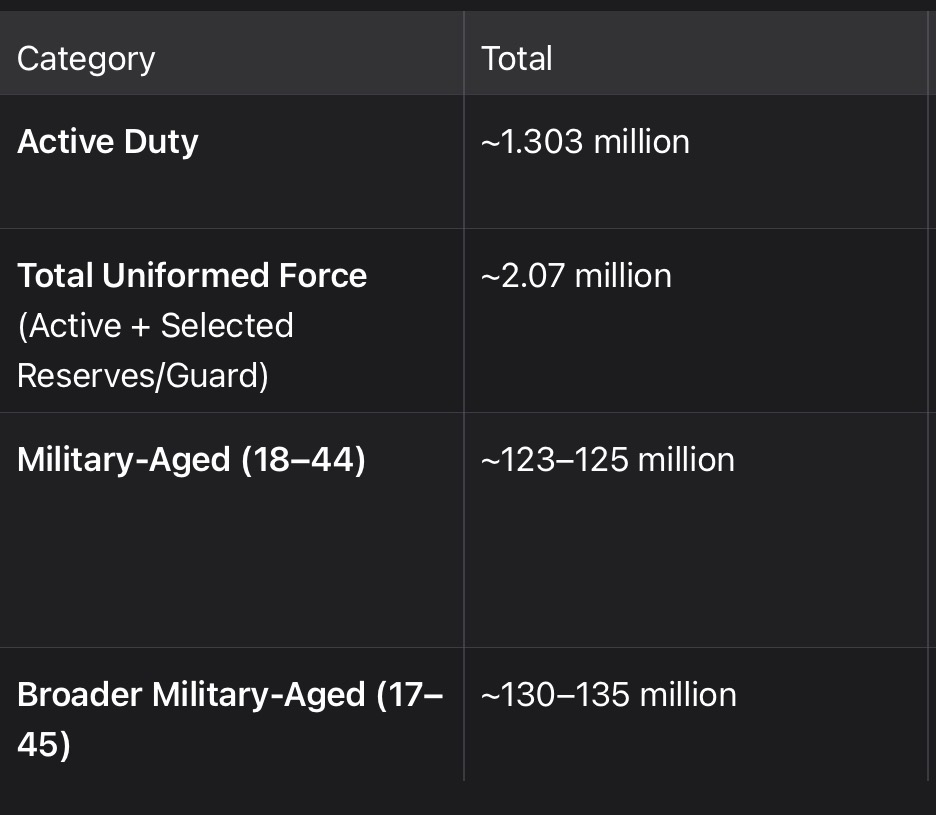Click the wrapped 45) text line
Image resolution: width=936 pixels, height=815 pixels.
44,746
